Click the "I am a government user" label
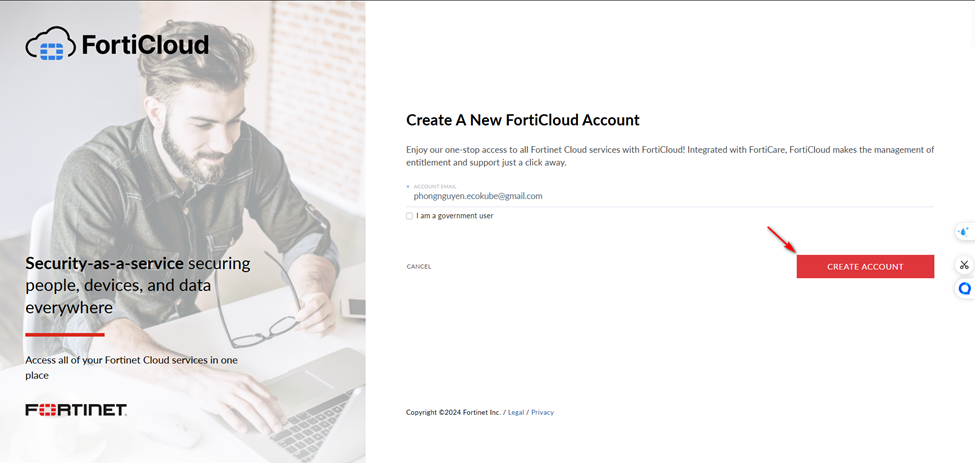 click(x=455, y=216)
